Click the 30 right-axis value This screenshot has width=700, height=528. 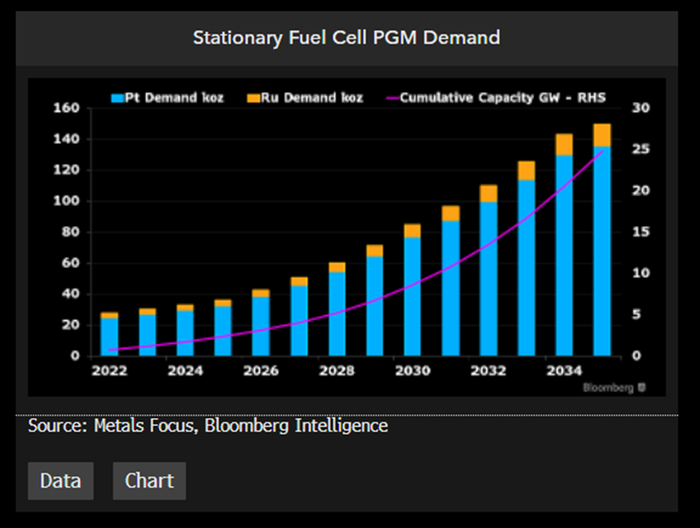tap(641, 108)
